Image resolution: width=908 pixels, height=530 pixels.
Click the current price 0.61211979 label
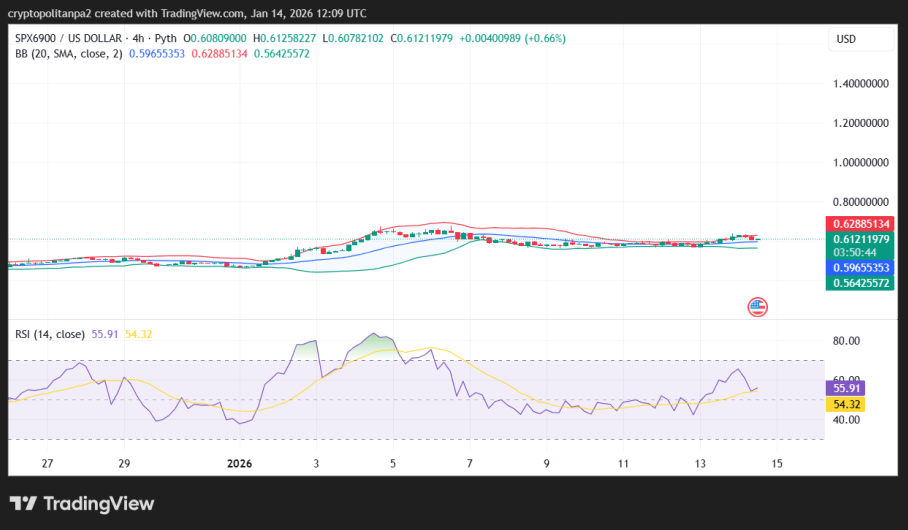(x=860, y=239)
